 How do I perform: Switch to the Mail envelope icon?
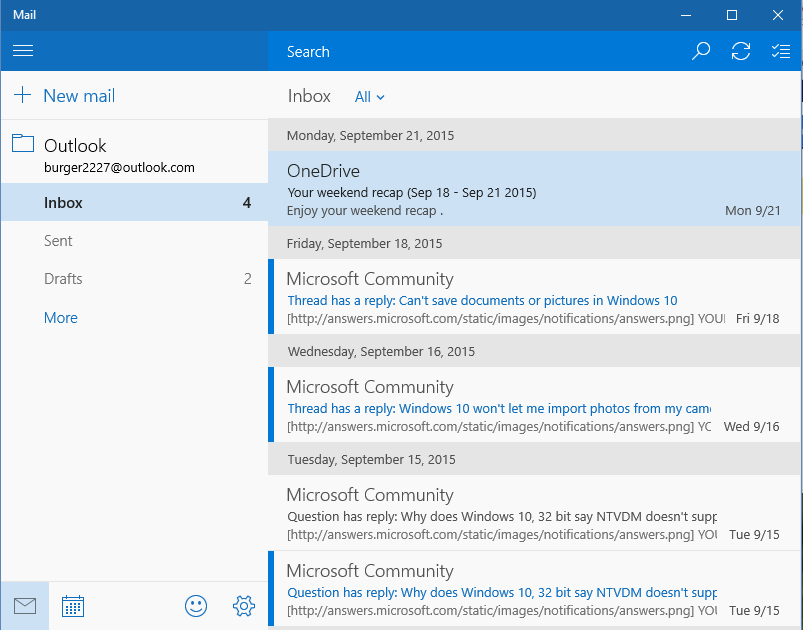(25, 606)
